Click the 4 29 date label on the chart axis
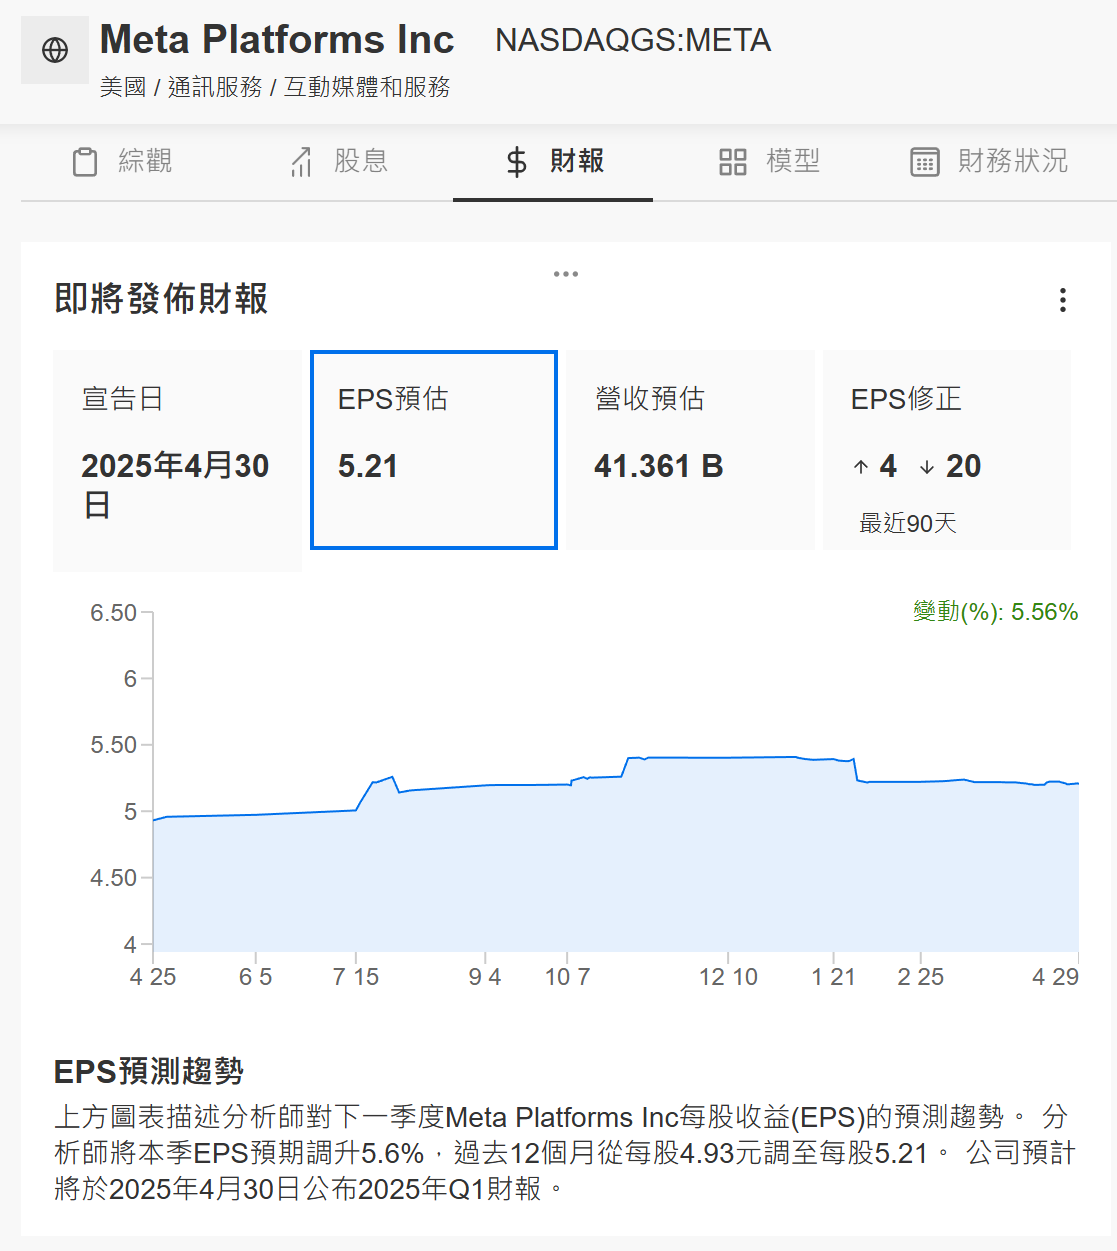Screen dimensions: 1117x1251 coord(1055,977)
